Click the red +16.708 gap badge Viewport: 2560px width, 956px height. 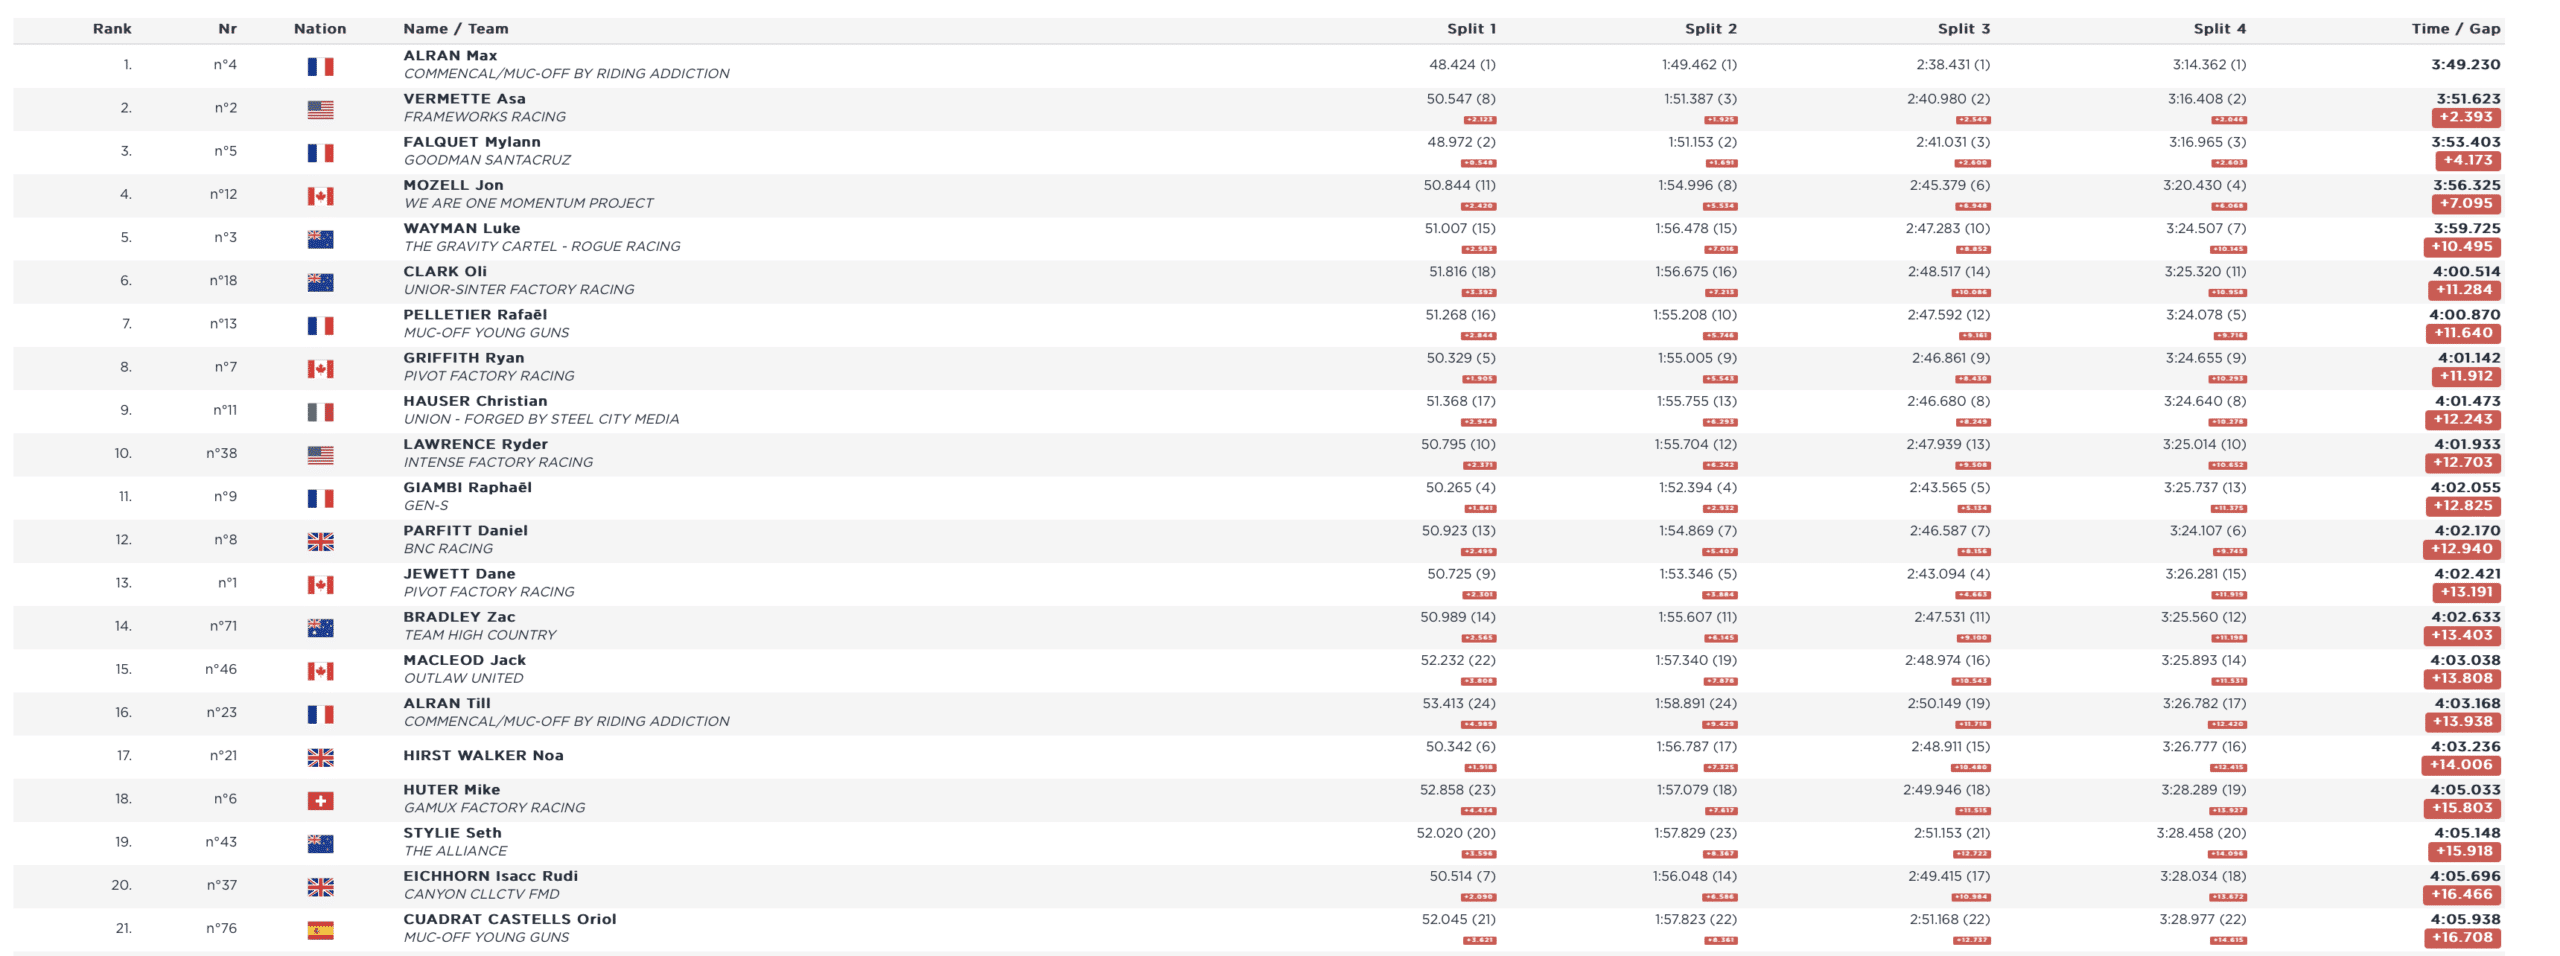tap(2462, 938)
